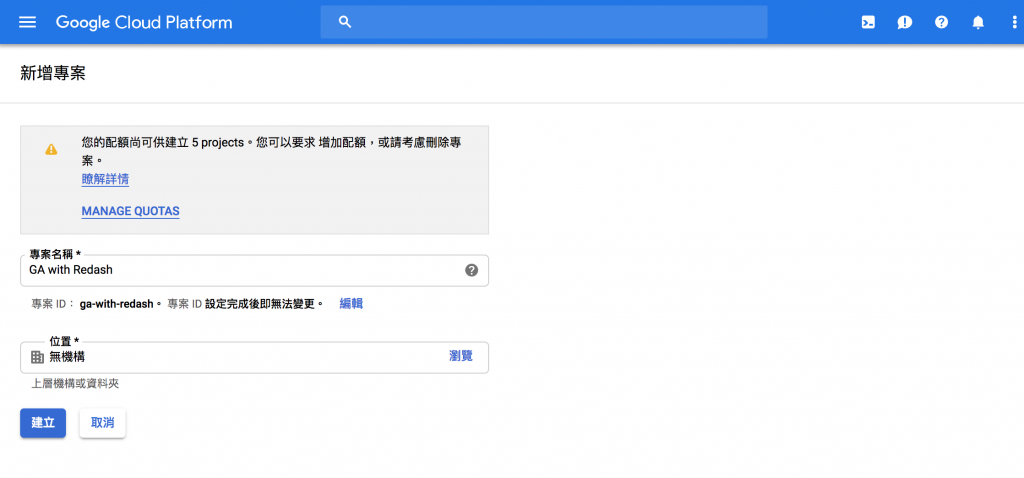The image size is (1024, 478).
Task: Open the hamburger navigation menu
Action: click(x=27, y=22)
